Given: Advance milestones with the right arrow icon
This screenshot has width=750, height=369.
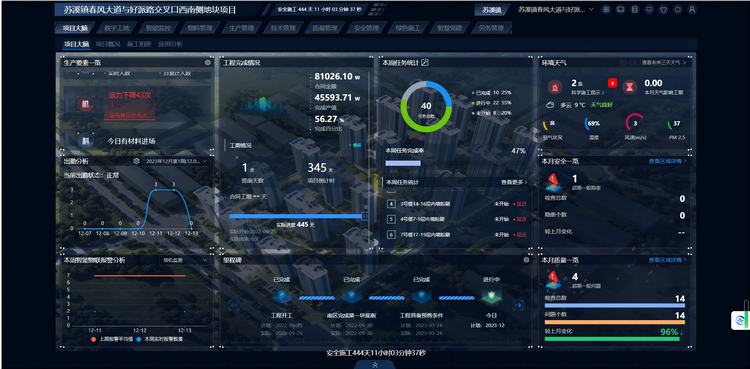Looking at the screenshot, I should (x=518, y=304).
